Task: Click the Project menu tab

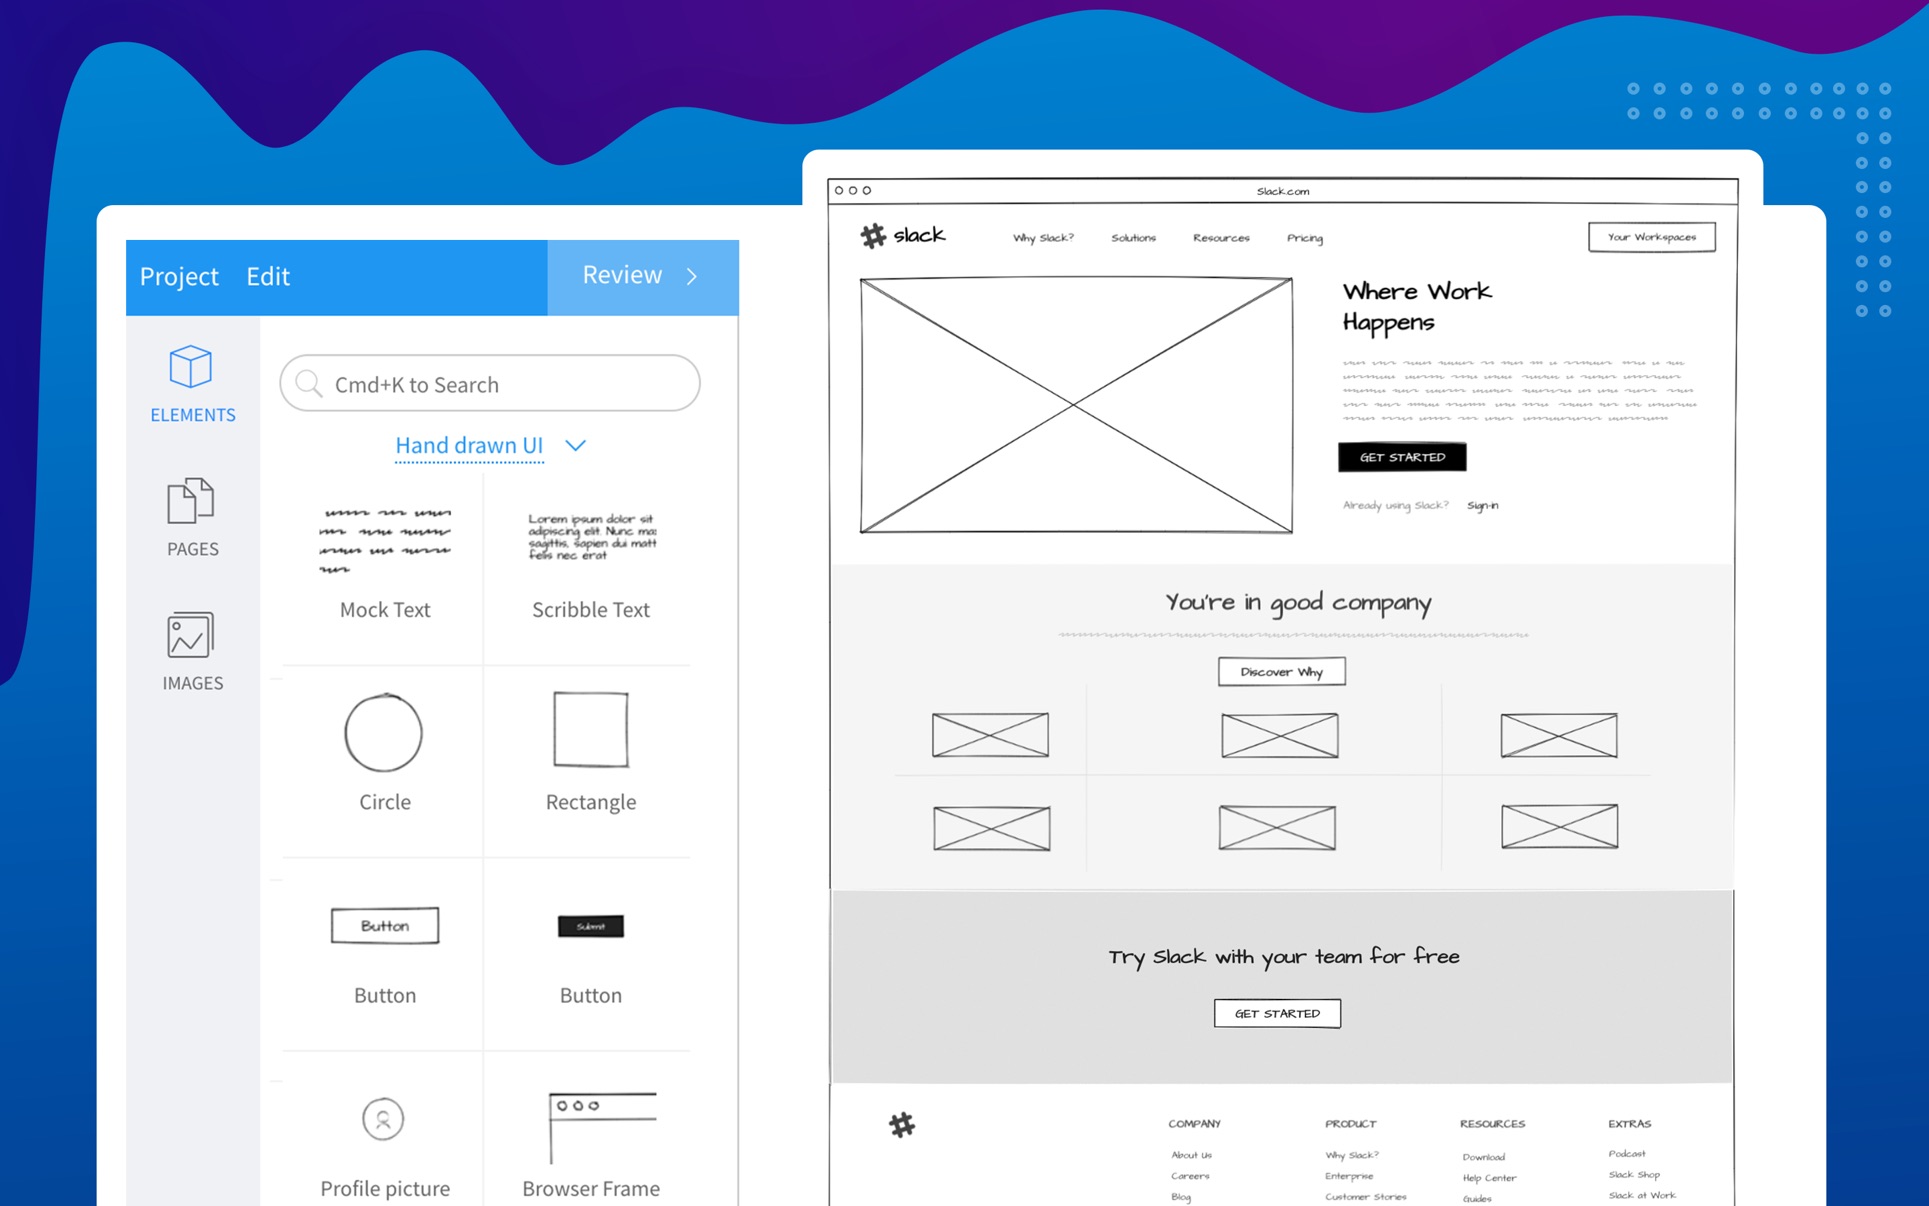Action: coord(176,276)
